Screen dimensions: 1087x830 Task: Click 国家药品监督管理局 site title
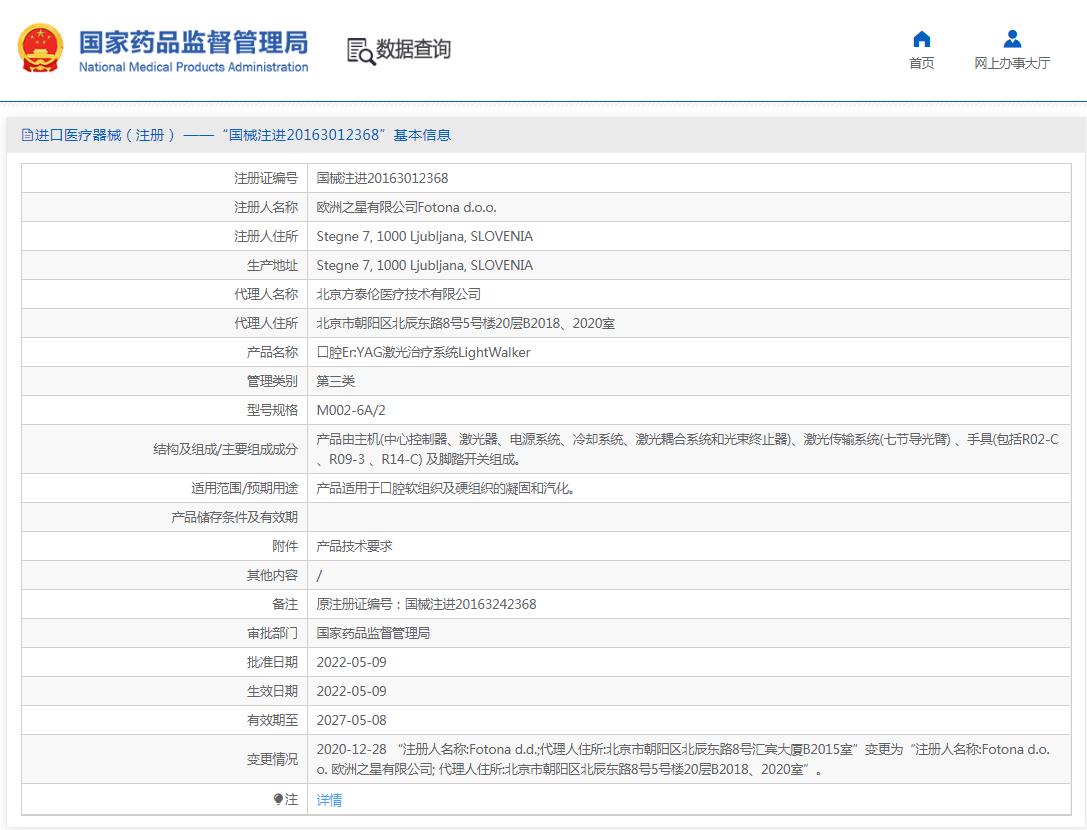[x=193, y=42]
